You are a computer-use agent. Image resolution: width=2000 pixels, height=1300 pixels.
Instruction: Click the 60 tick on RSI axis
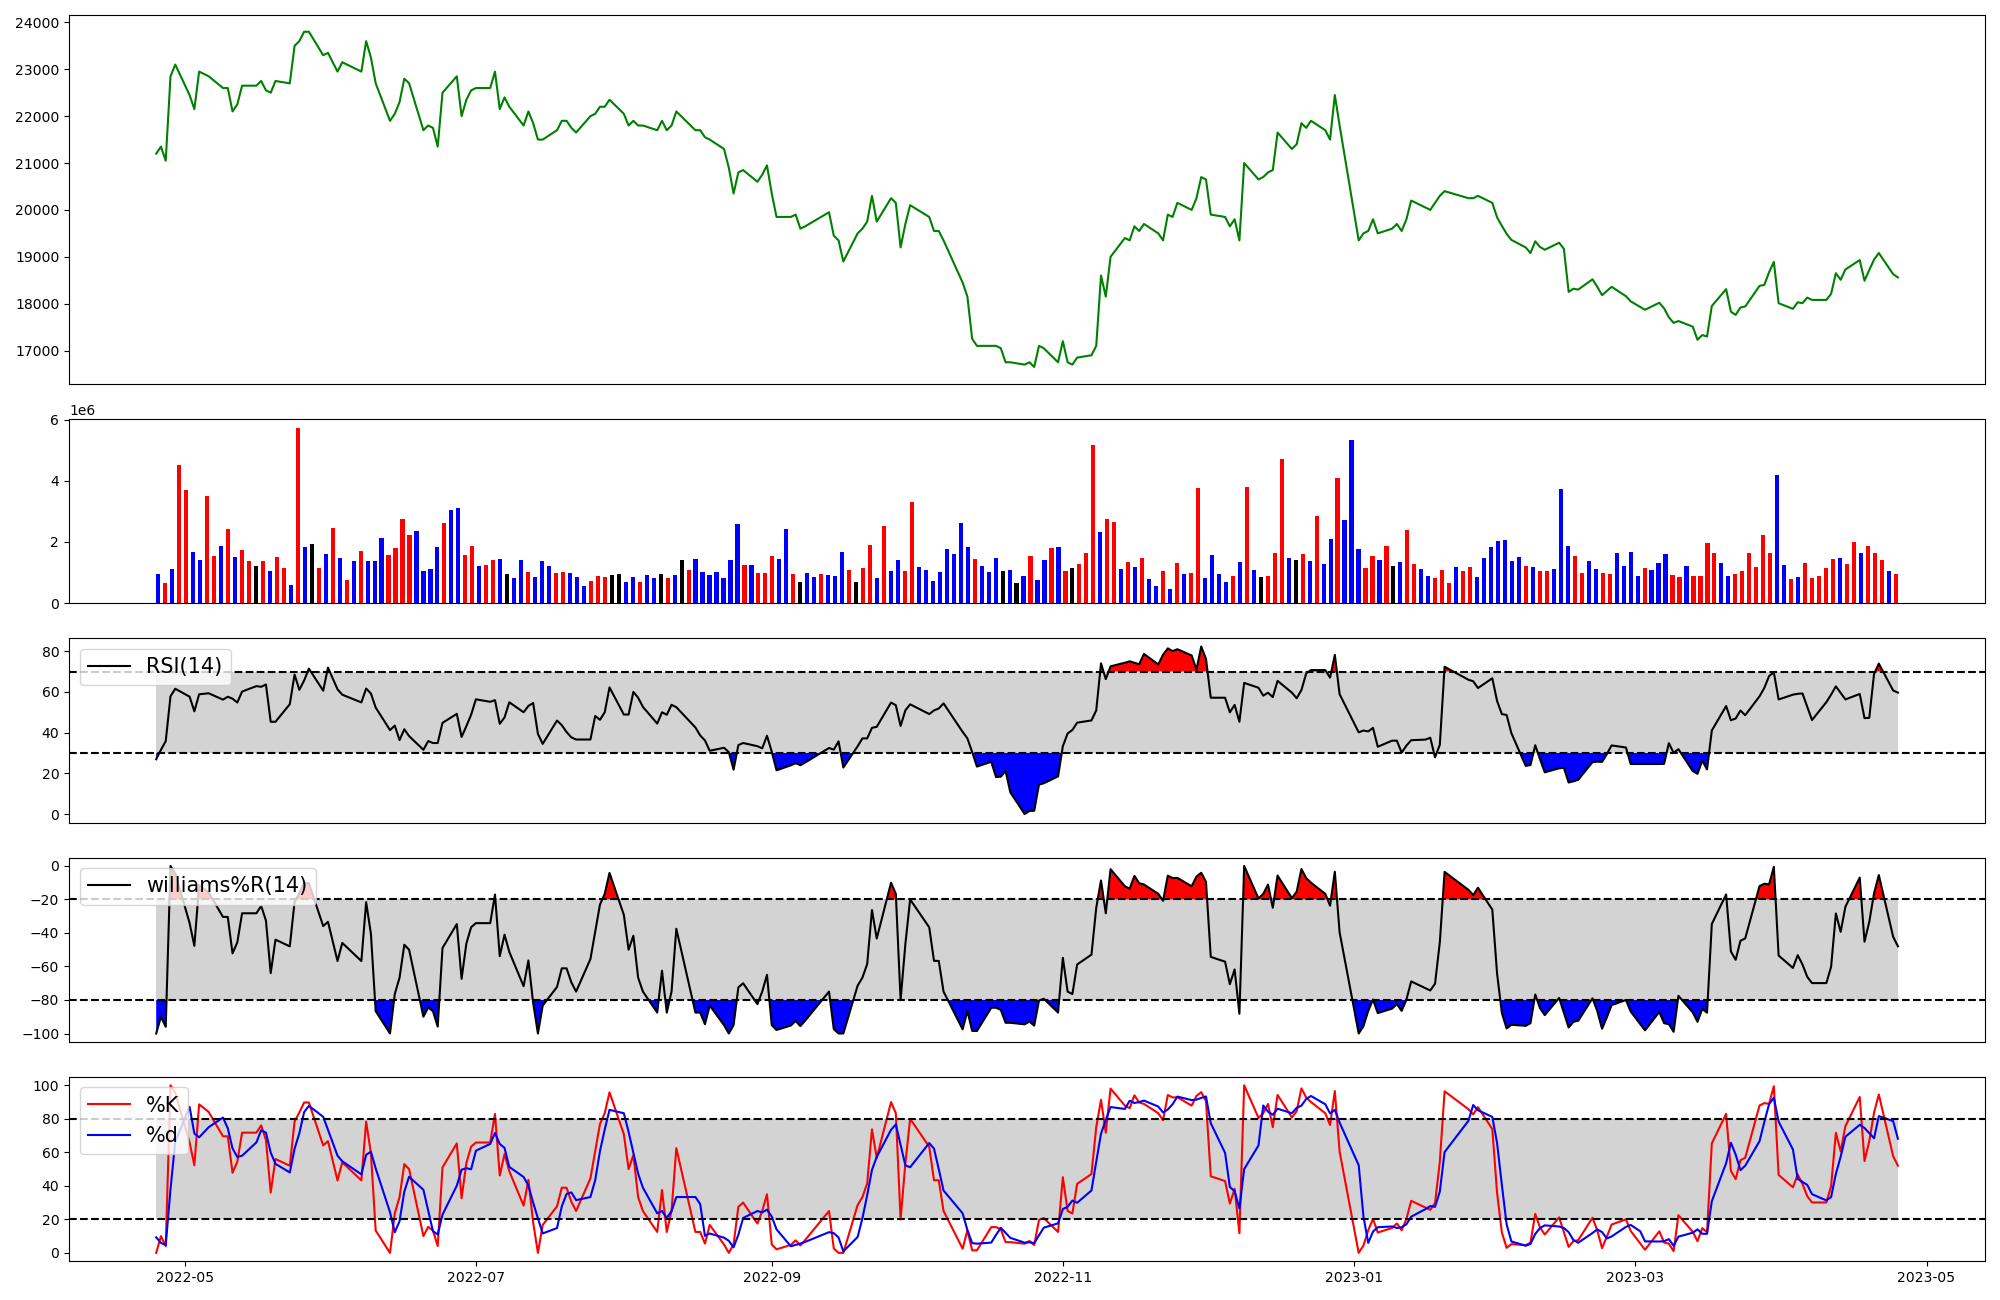click(51, 693)
